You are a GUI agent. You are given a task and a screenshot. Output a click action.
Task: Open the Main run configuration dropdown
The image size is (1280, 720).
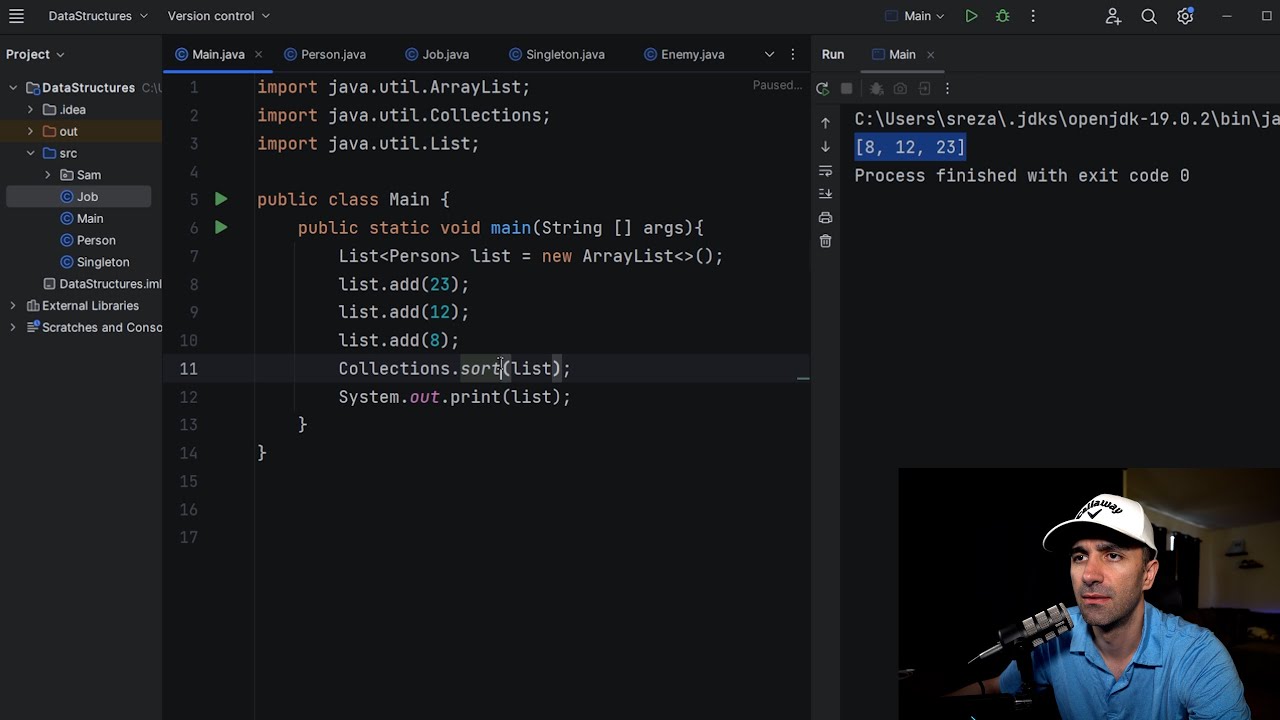(x=914, y=16)
